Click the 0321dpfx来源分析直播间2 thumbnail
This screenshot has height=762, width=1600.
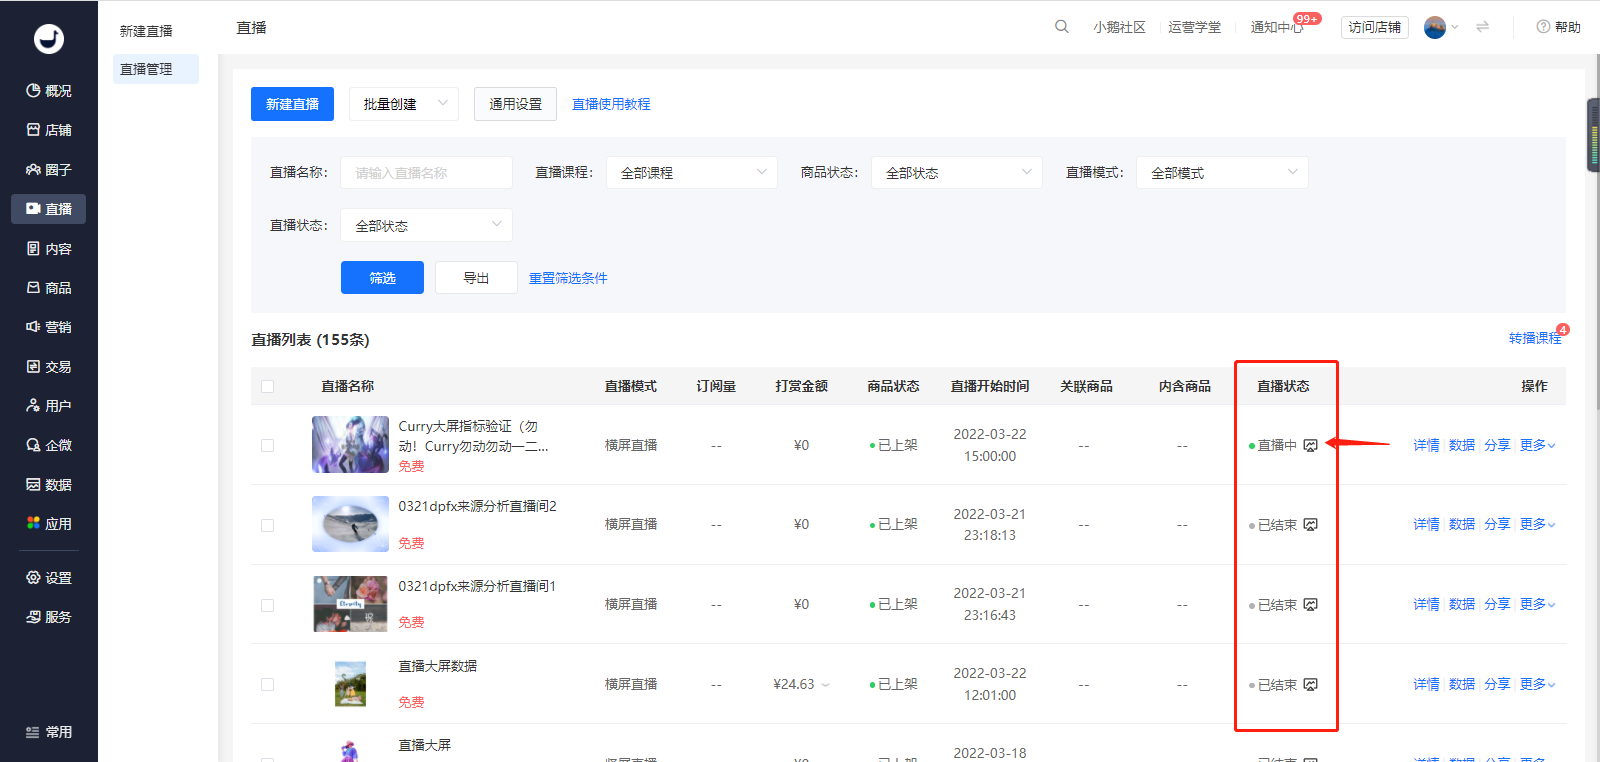tap(350, 524)
